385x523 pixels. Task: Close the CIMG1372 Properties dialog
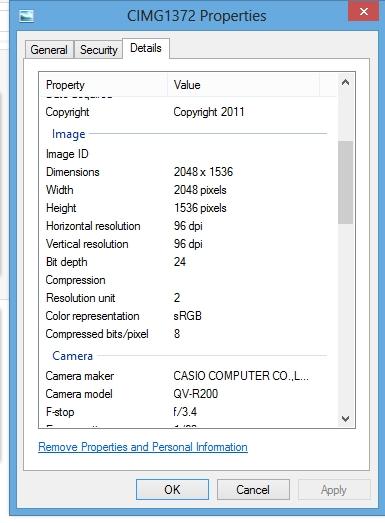click(x=364, y=11)
